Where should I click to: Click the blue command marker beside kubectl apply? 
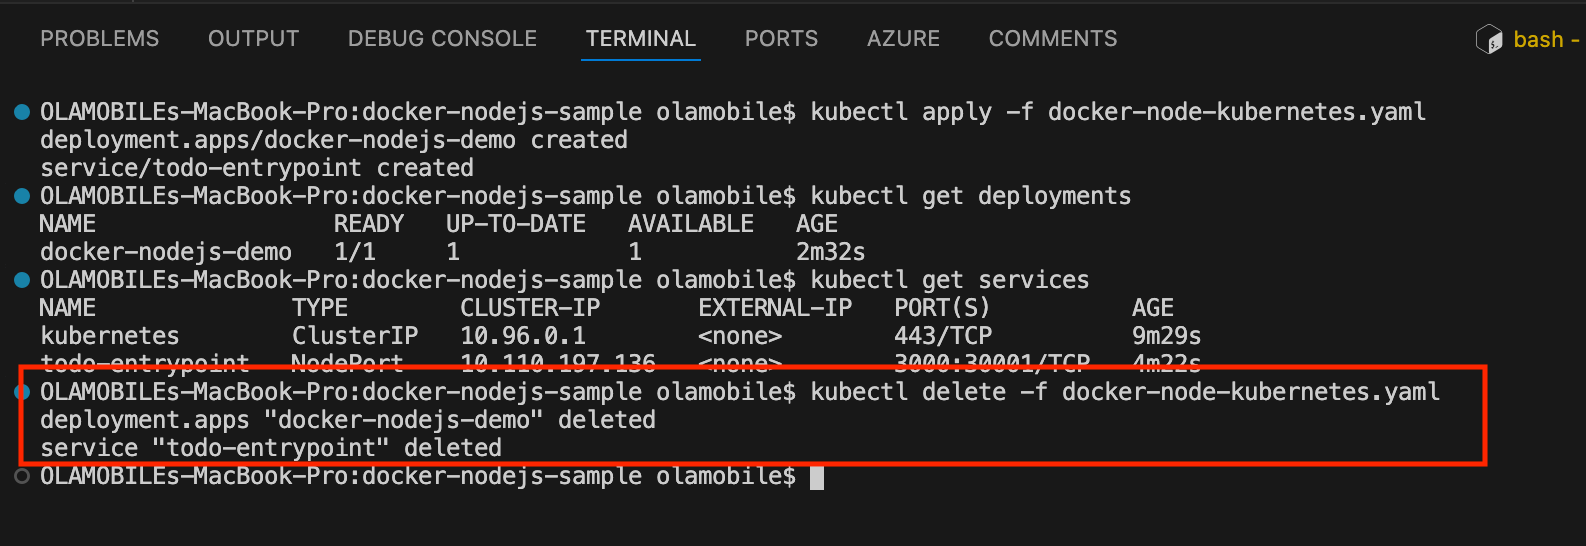click(x=22, y=112)
